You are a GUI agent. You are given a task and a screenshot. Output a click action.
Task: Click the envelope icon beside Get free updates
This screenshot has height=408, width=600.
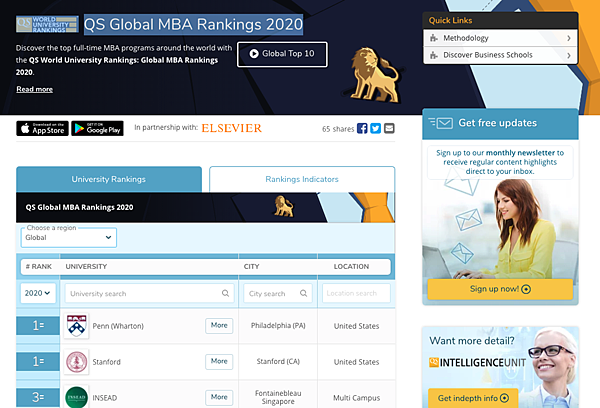coord(441,123)
